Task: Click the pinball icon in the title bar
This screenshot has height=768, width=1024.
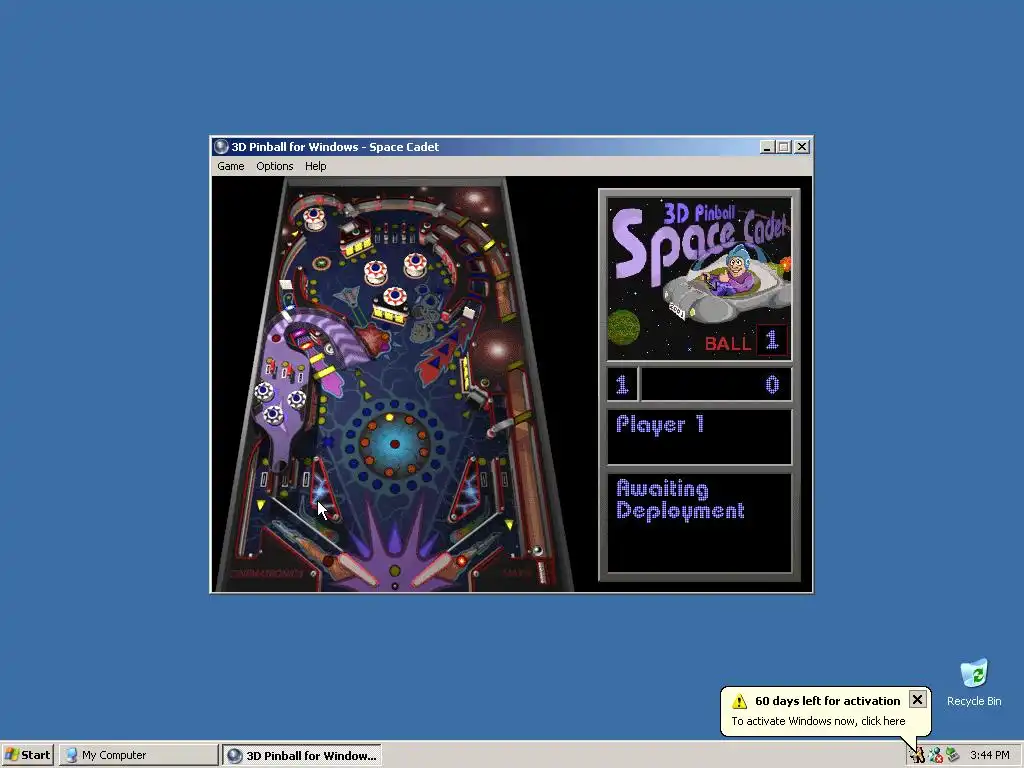Action: point(221,147)
